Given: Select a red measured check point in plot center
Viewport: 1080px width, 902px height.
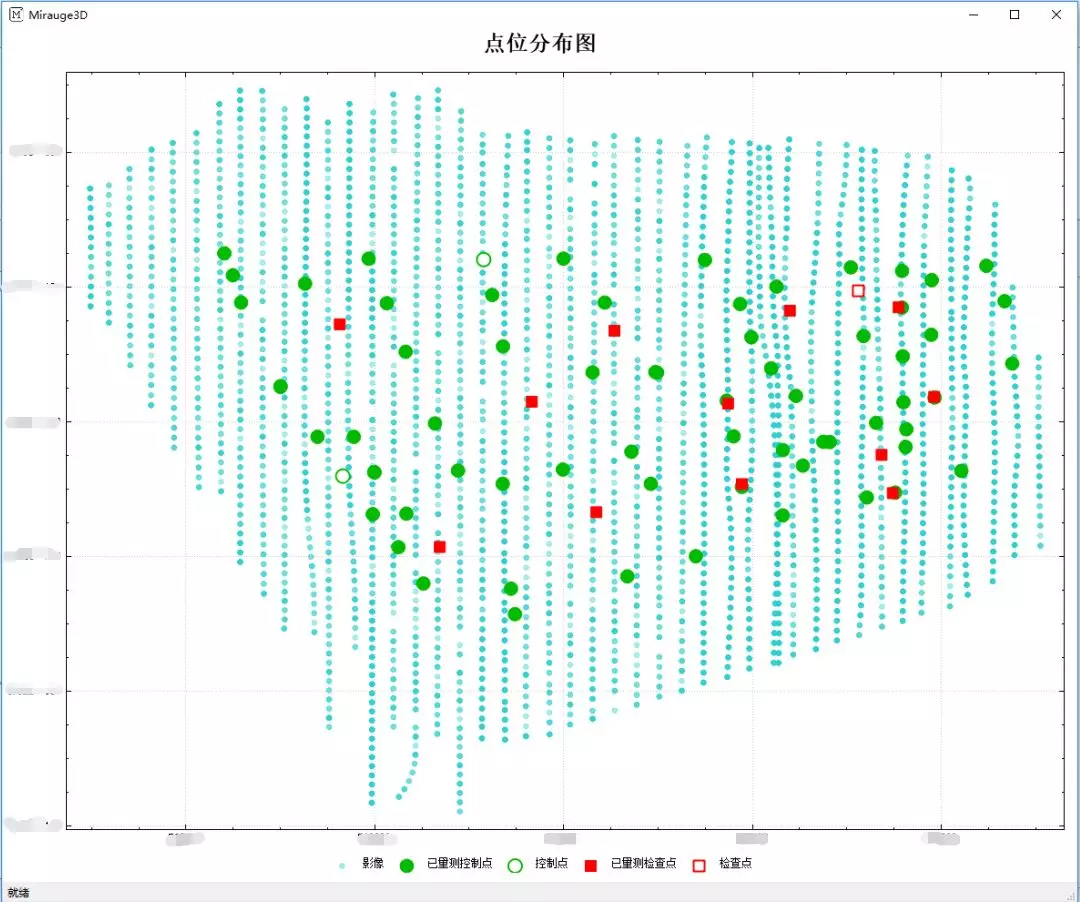Looking at the screenshot, I should point(531,402).
